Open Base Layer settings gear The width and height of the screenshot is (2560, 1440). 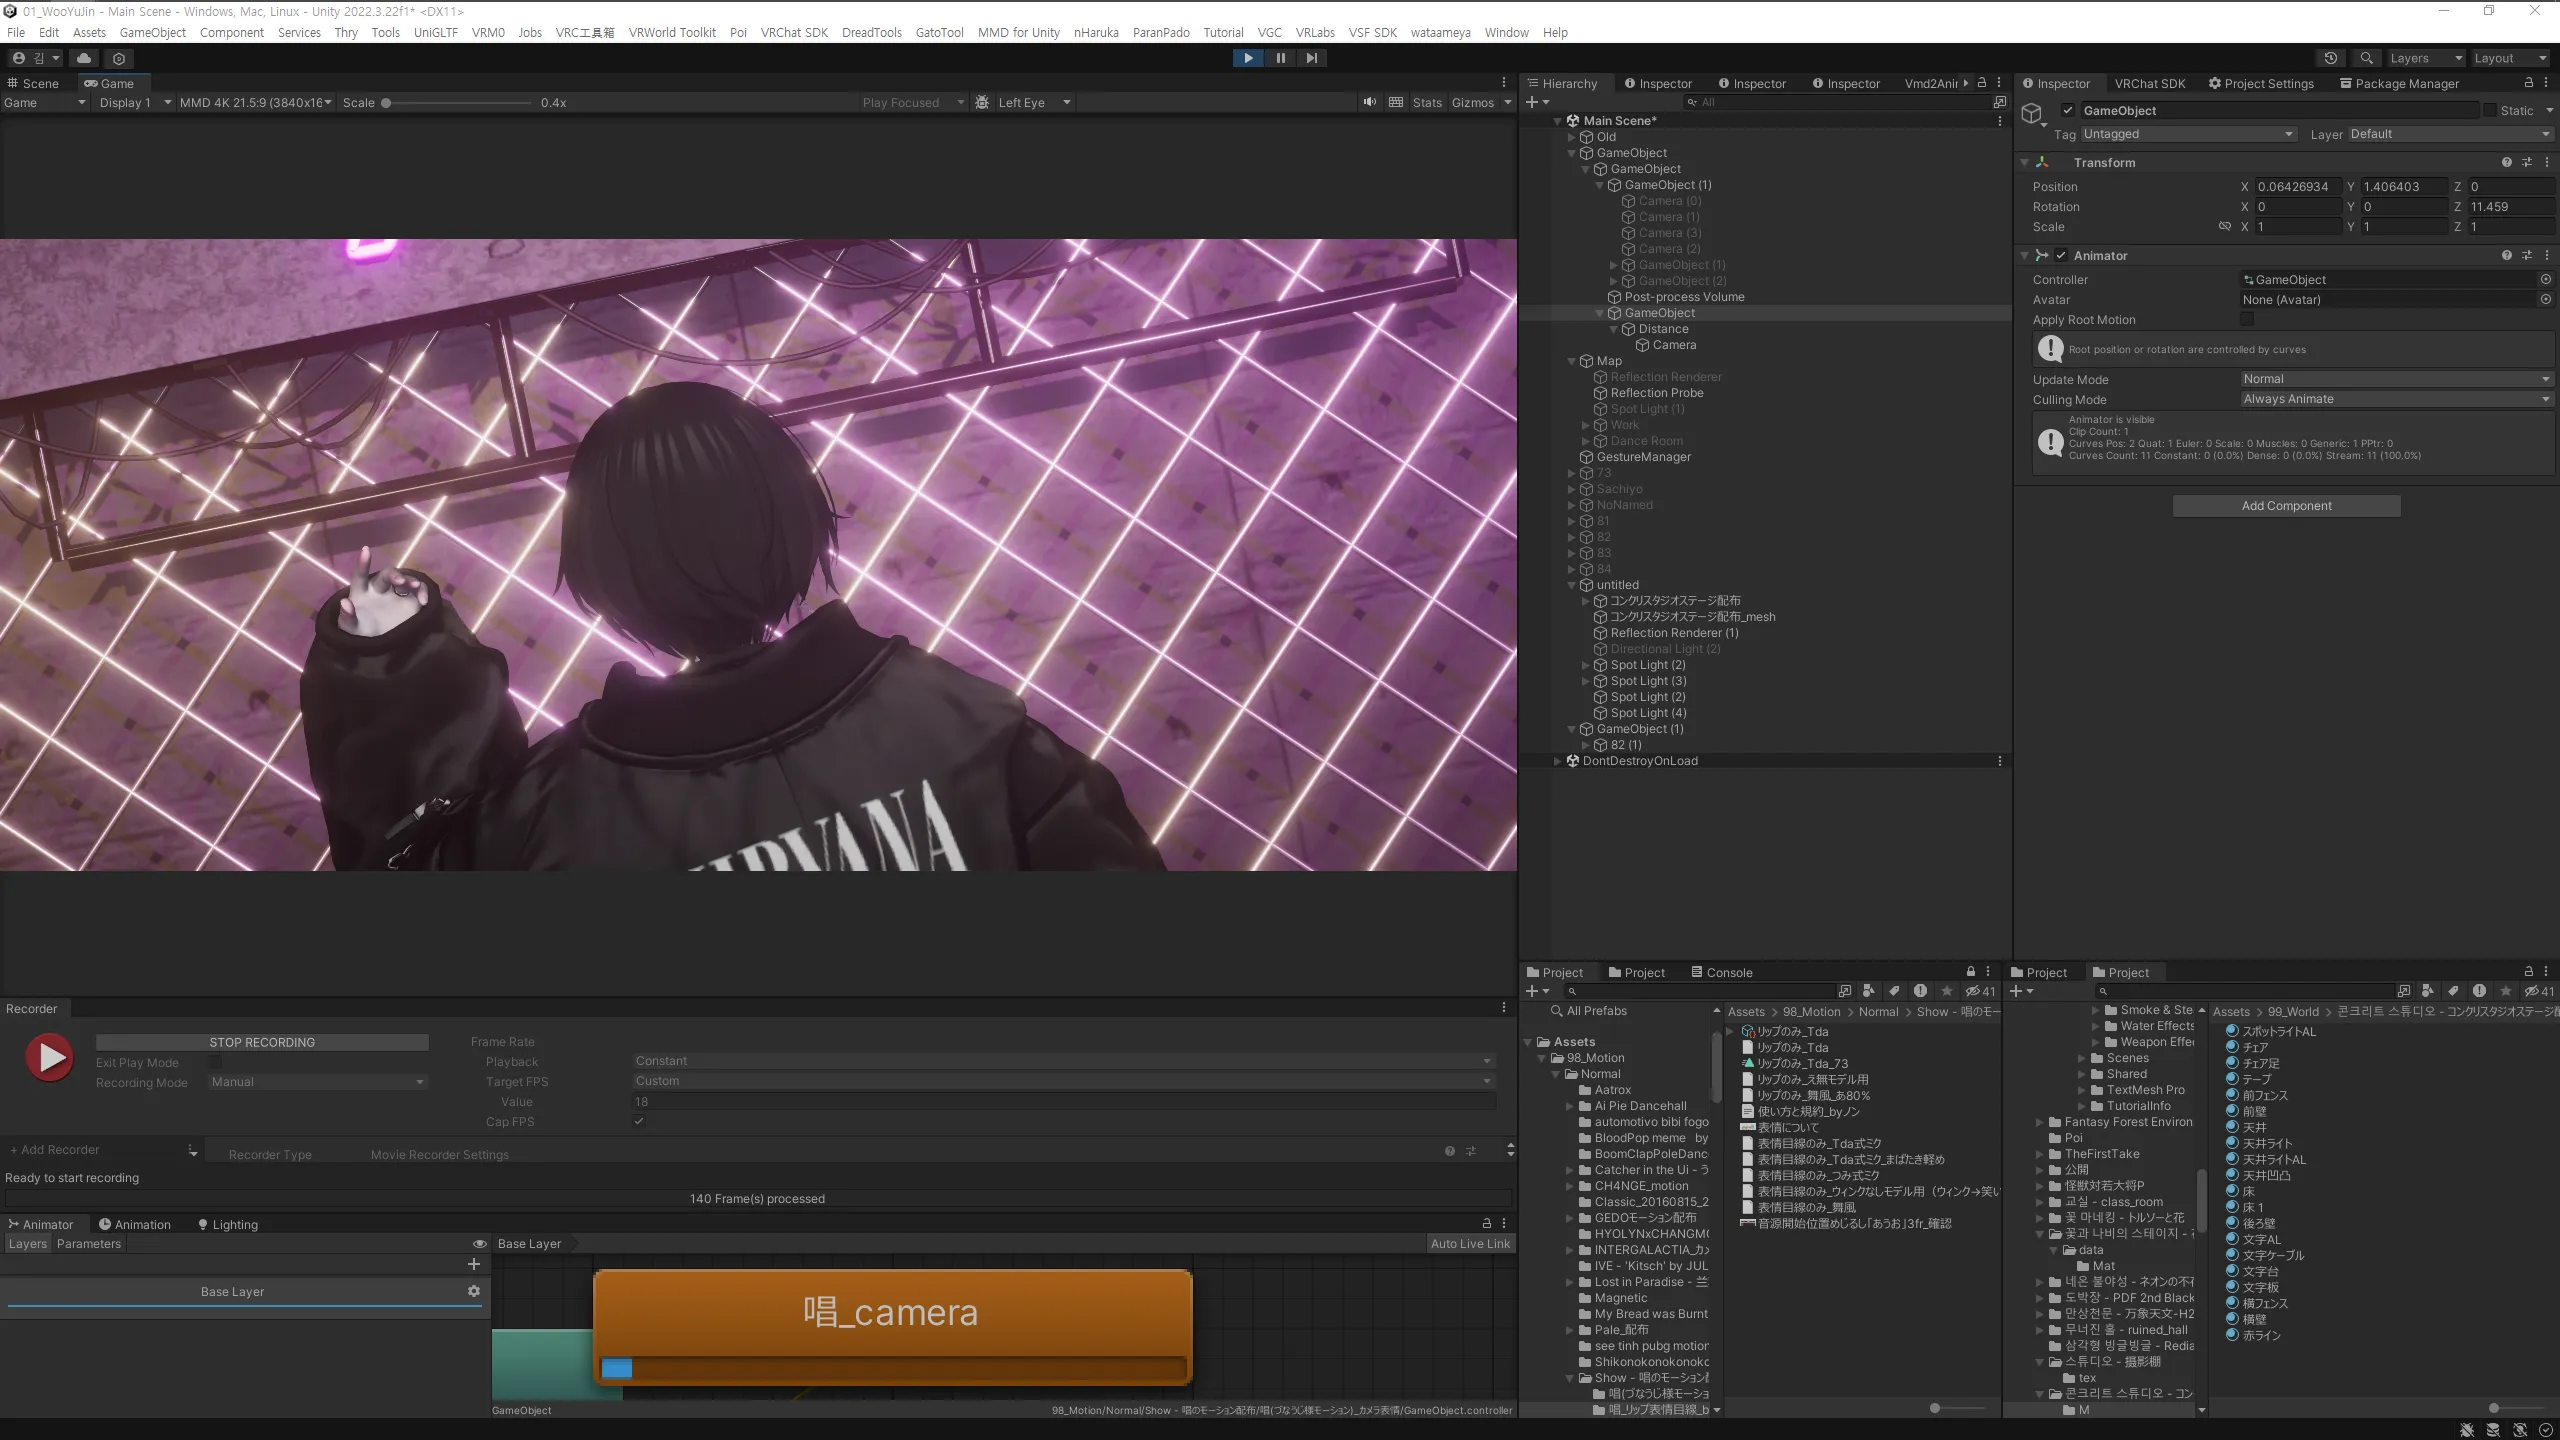(x=474, y=1291)
